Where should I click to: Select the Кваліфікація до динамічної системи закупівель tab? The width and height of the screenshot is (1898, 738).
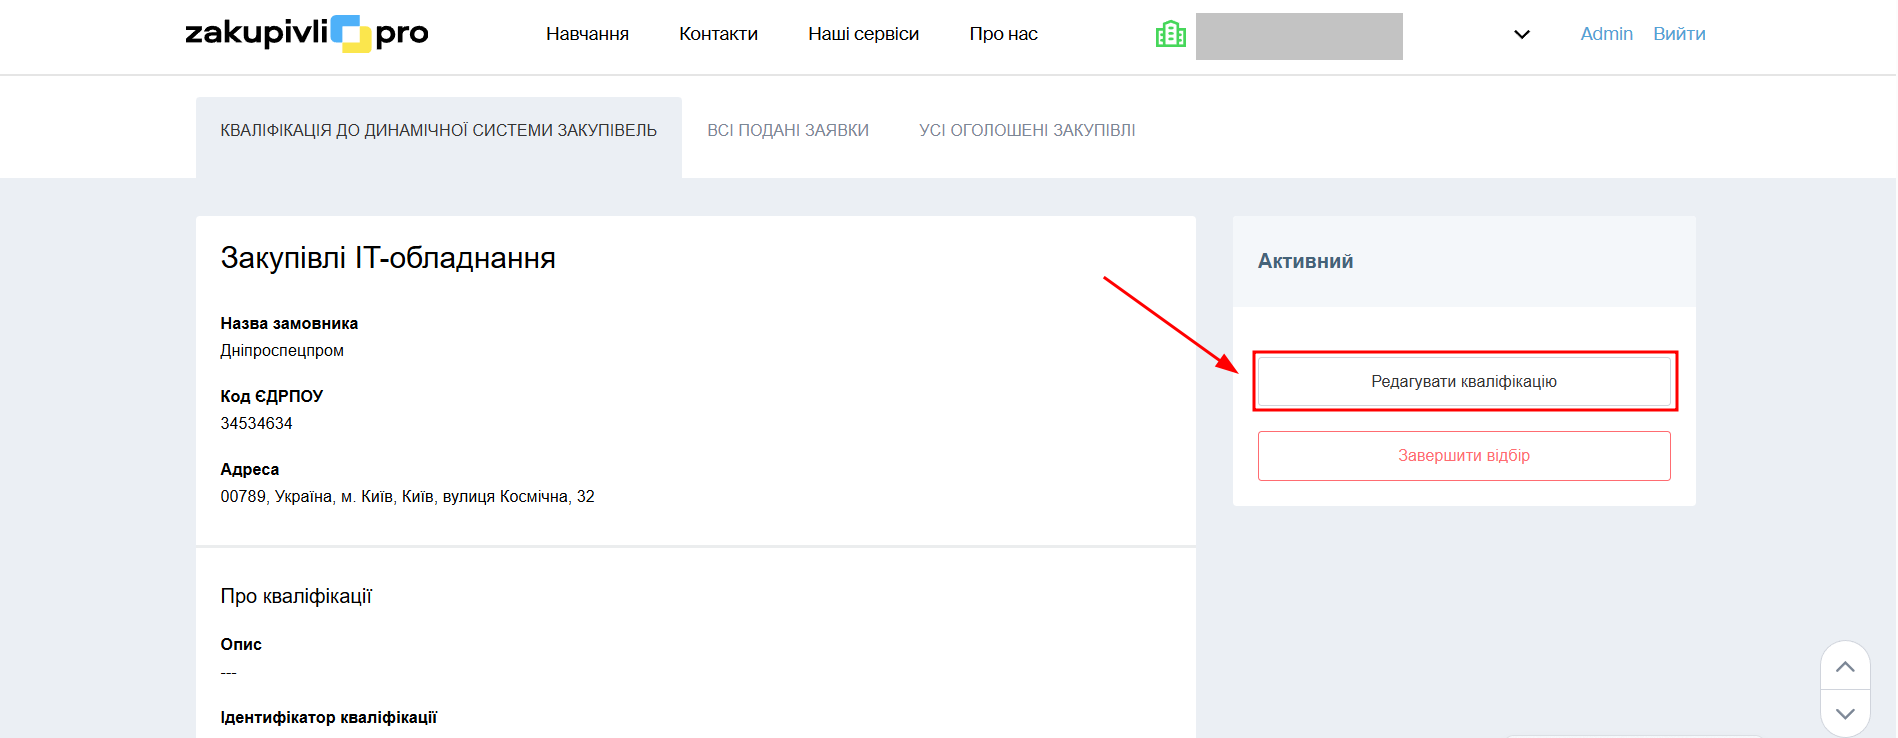pyautogui.click(x=438, y=130)
